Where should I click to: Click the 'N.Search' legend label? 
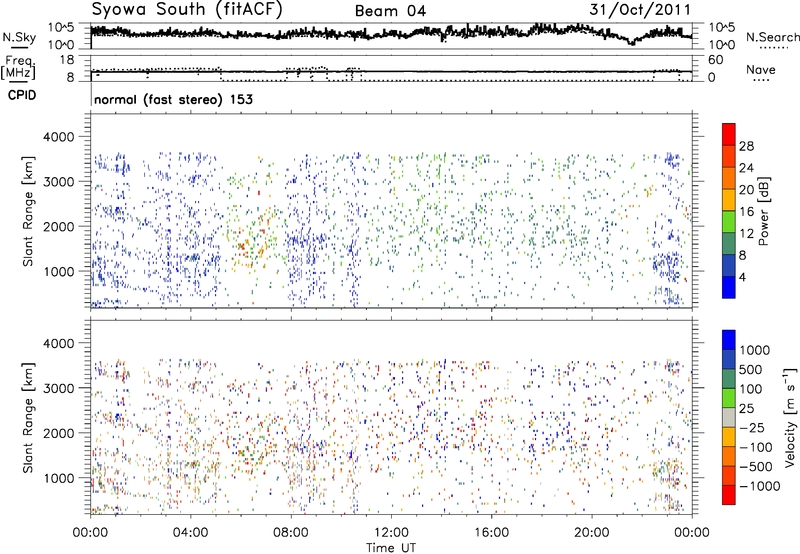click(773, 37)
